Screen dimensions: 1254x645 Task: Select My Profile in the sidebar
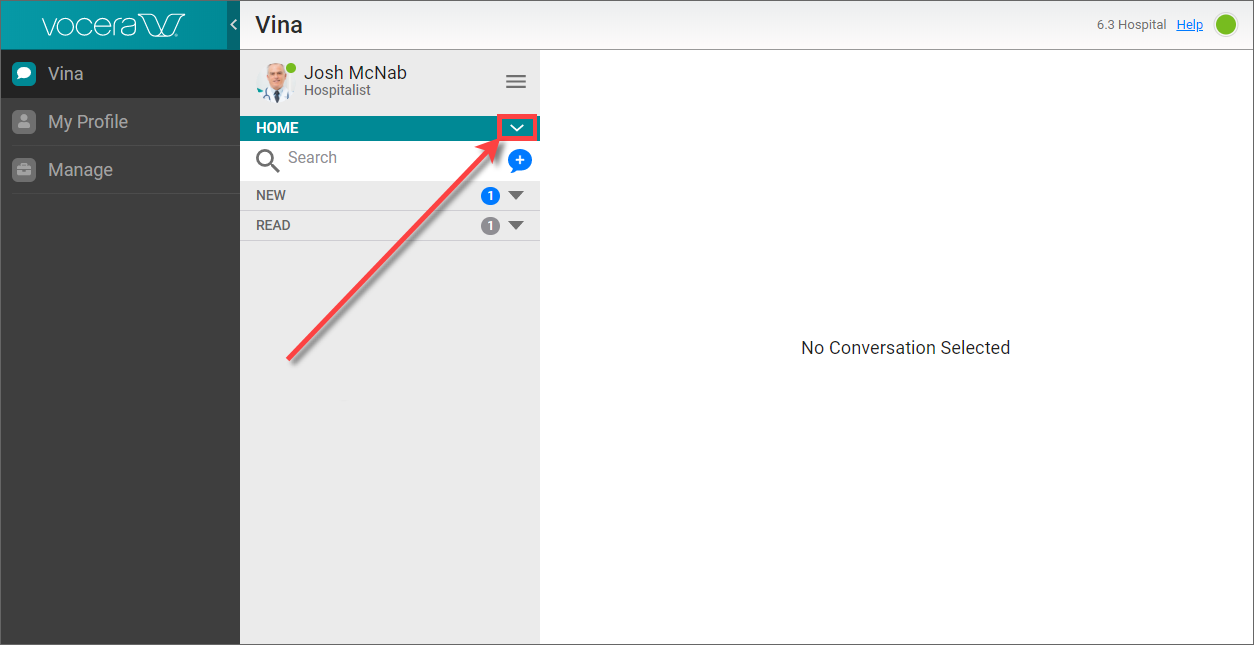88,122
